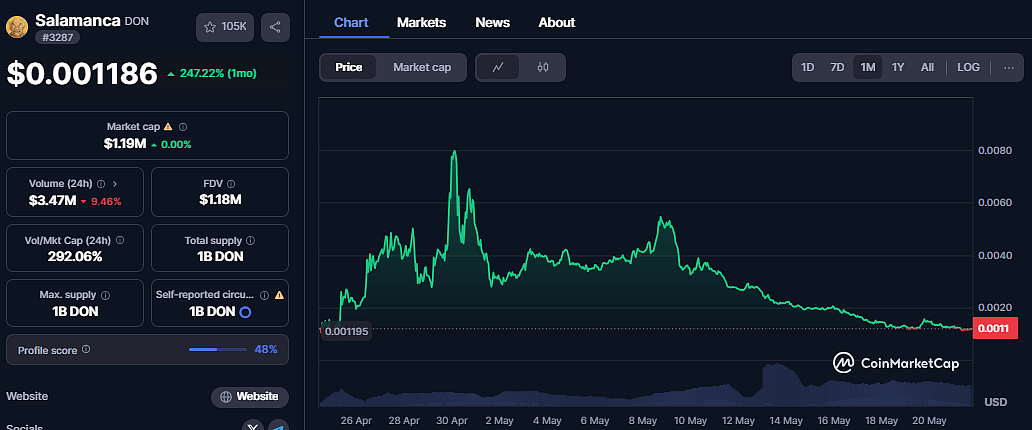Click the Website button
Screen dimensions: 1032x430
click(249, 397)
